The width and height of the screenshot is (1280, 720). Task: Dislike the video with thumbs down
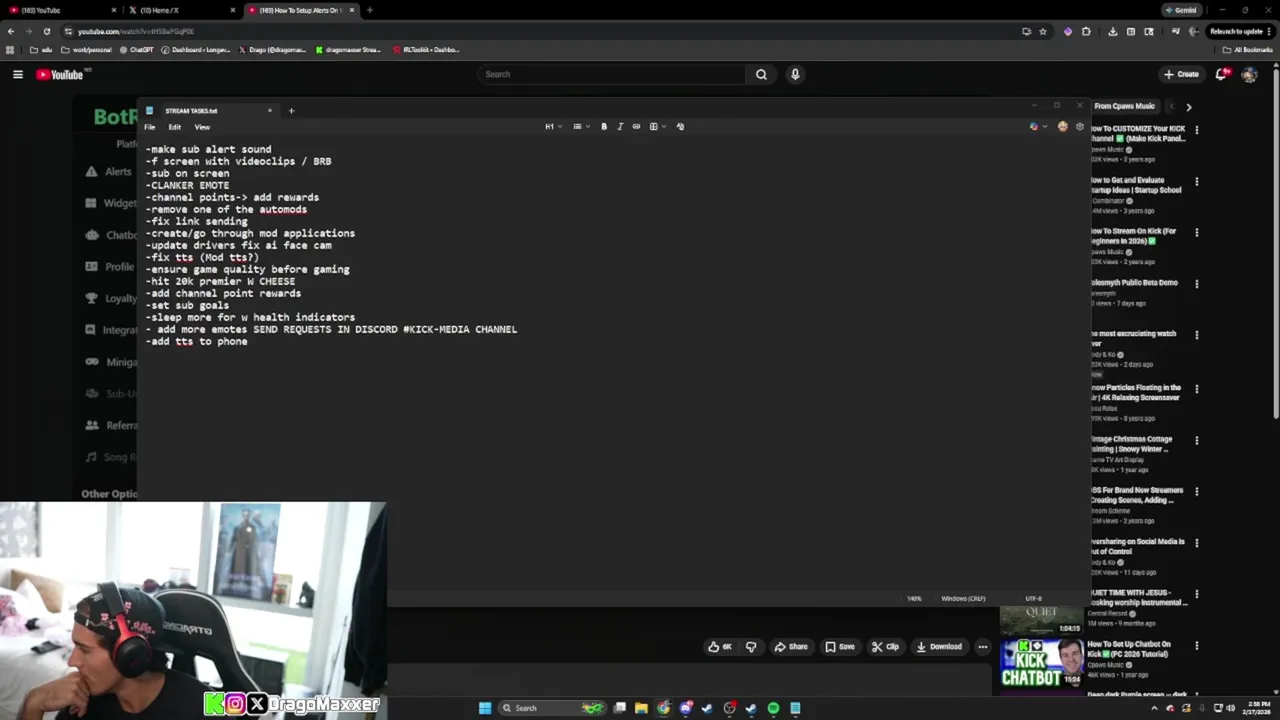pyautogui.click(x=751, y=647)
